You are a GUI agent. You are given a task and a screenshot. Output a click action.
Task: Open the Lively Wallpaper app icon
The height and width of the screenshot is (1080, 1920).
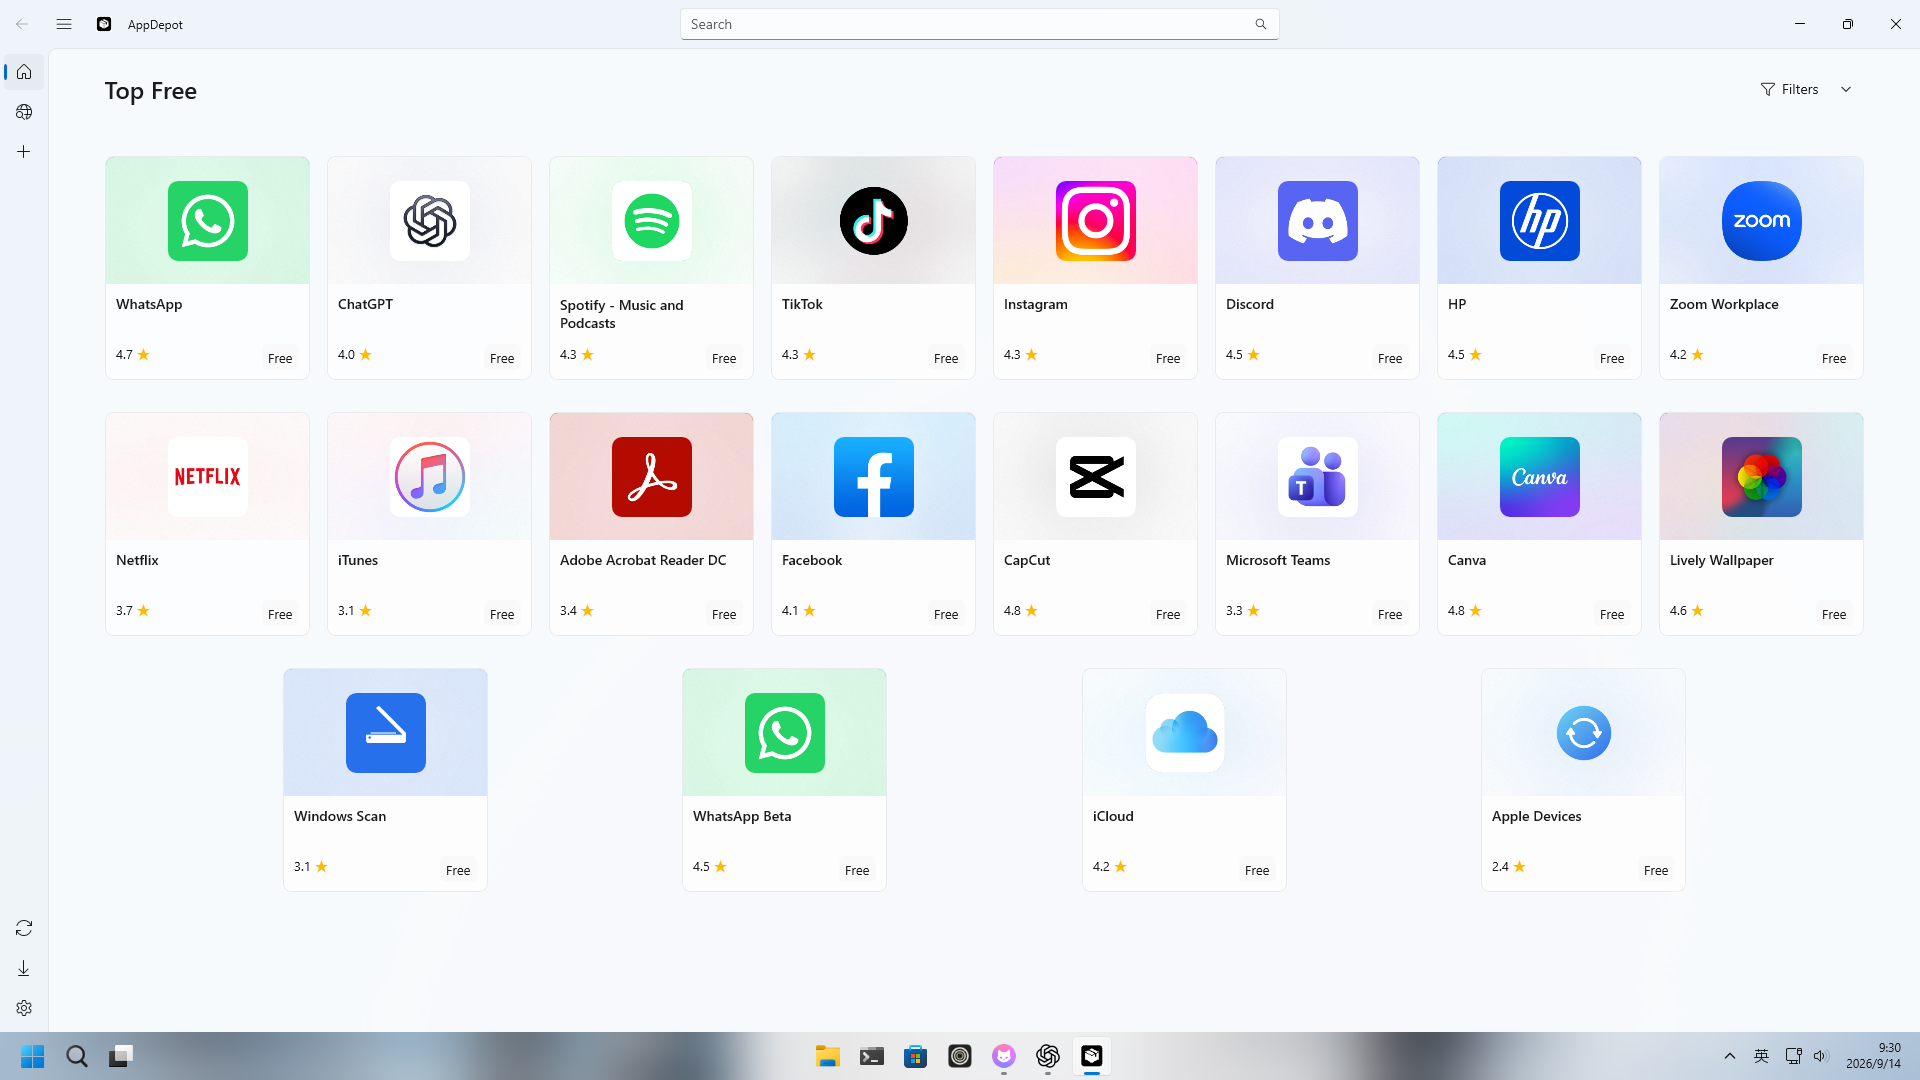point(1762,477)
